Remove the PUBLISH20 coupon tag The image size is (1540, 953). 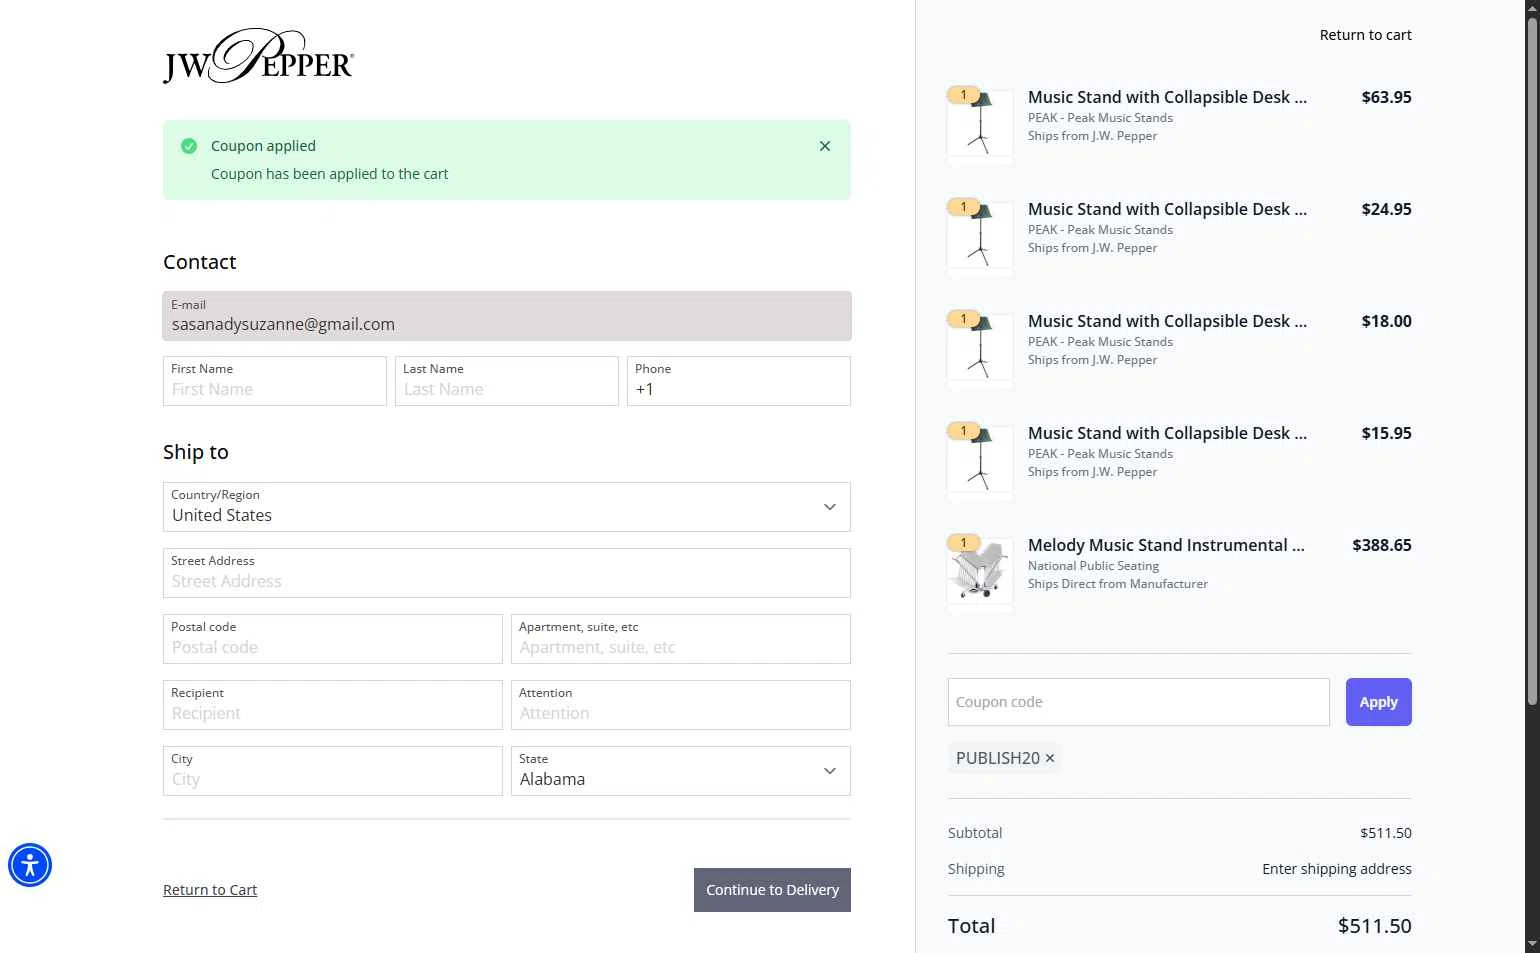tap(1050, 758)
